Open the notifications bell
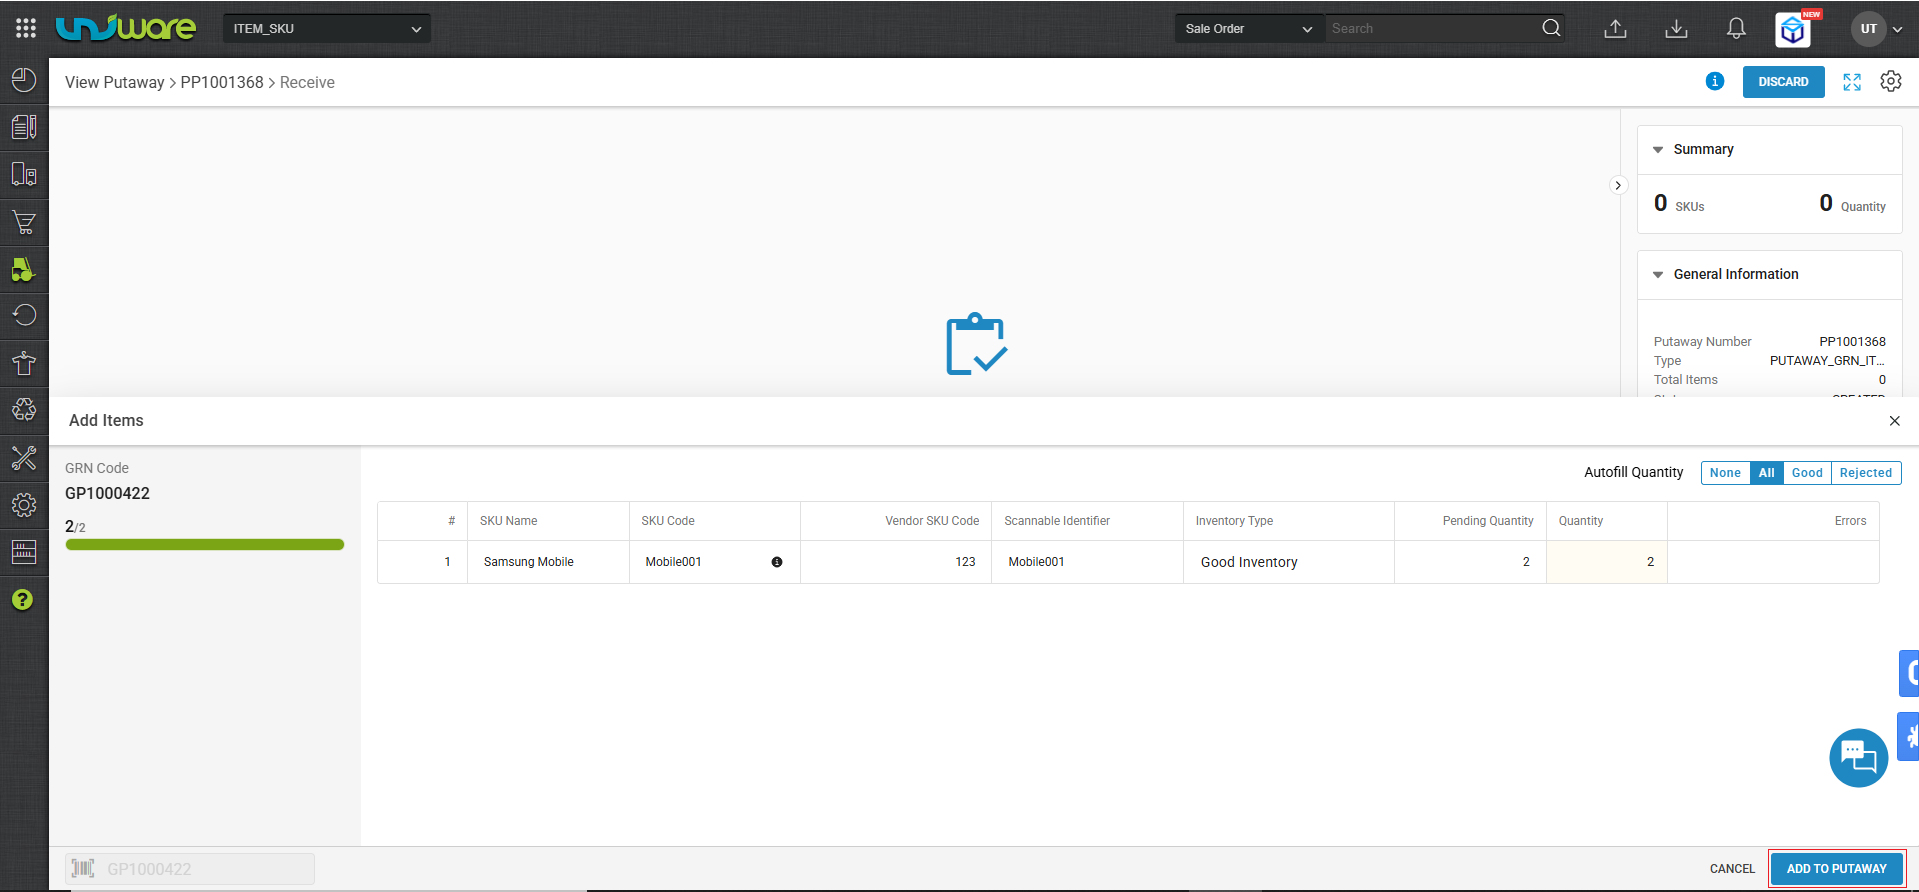 point(1736,29)
